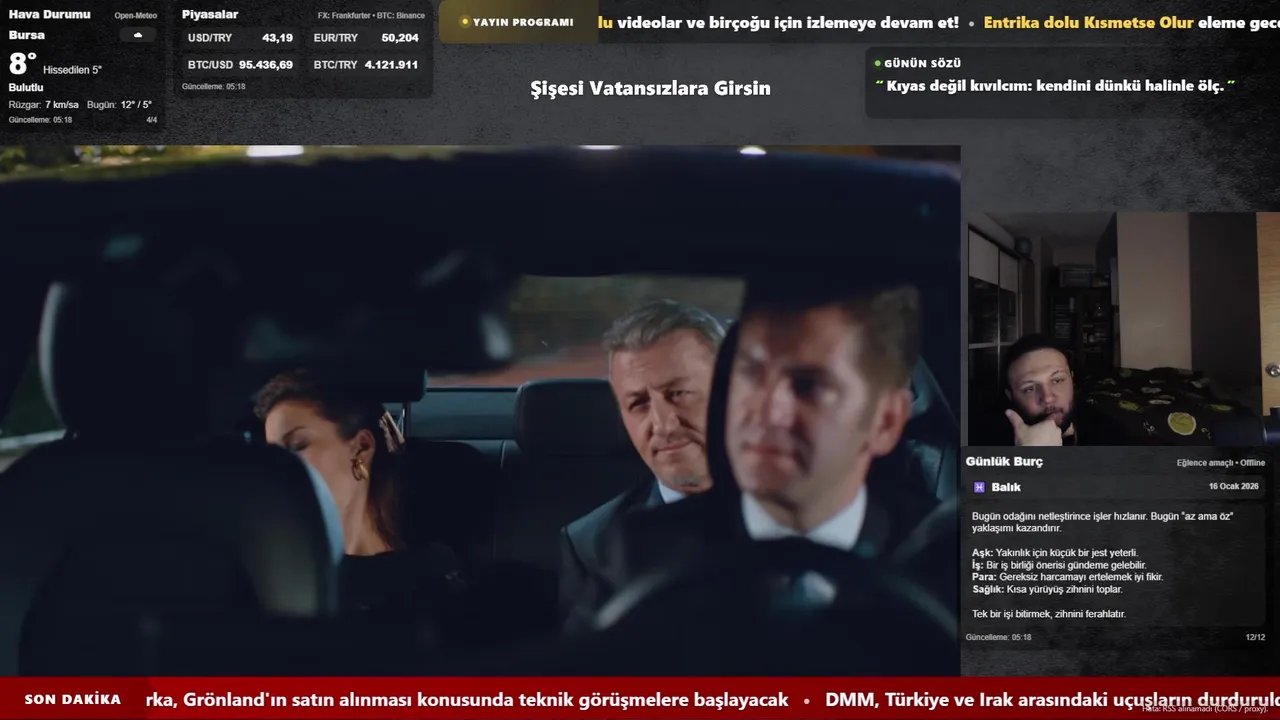1280x720 pixels.
Task: Click the 12/12 horoscope page counter
Action: click(x=1255, y=637)
